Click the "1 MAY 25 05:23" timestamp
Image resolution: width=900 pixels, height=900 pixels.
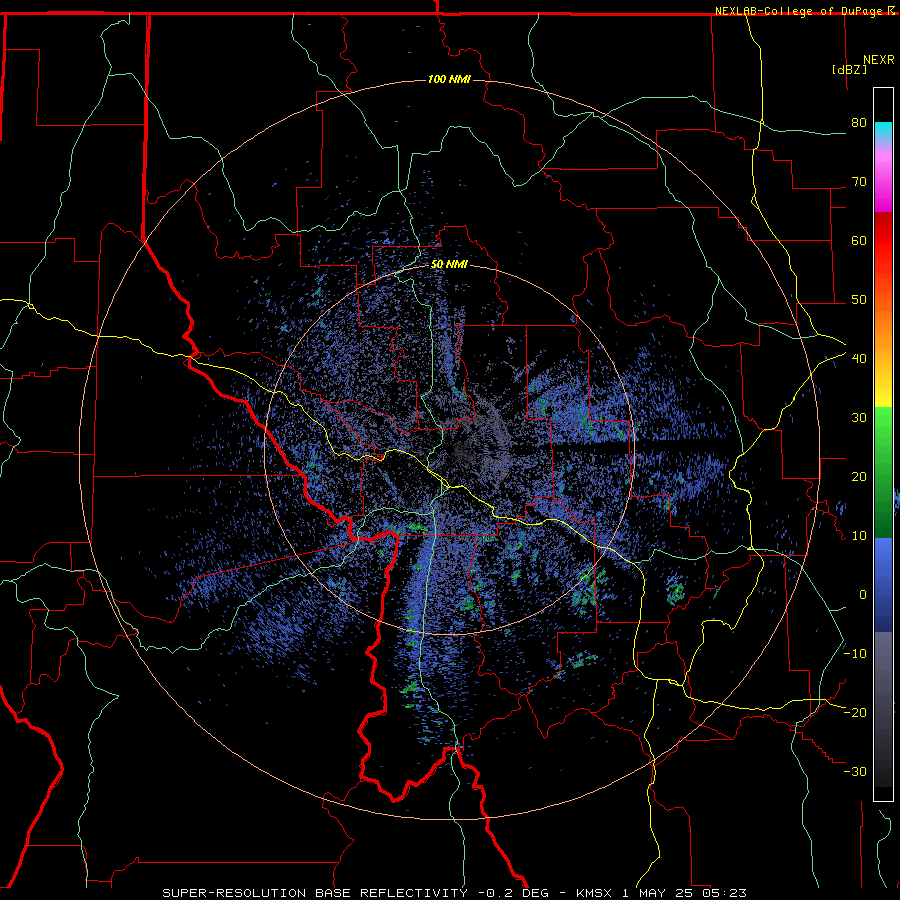(684, 893)
